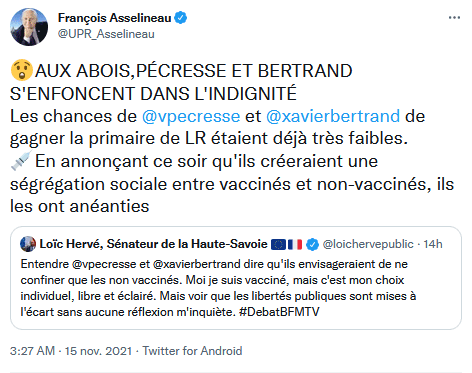
Task: Click the 14h timestamp on quoted tweet
Action: click(x=433, y=244)
